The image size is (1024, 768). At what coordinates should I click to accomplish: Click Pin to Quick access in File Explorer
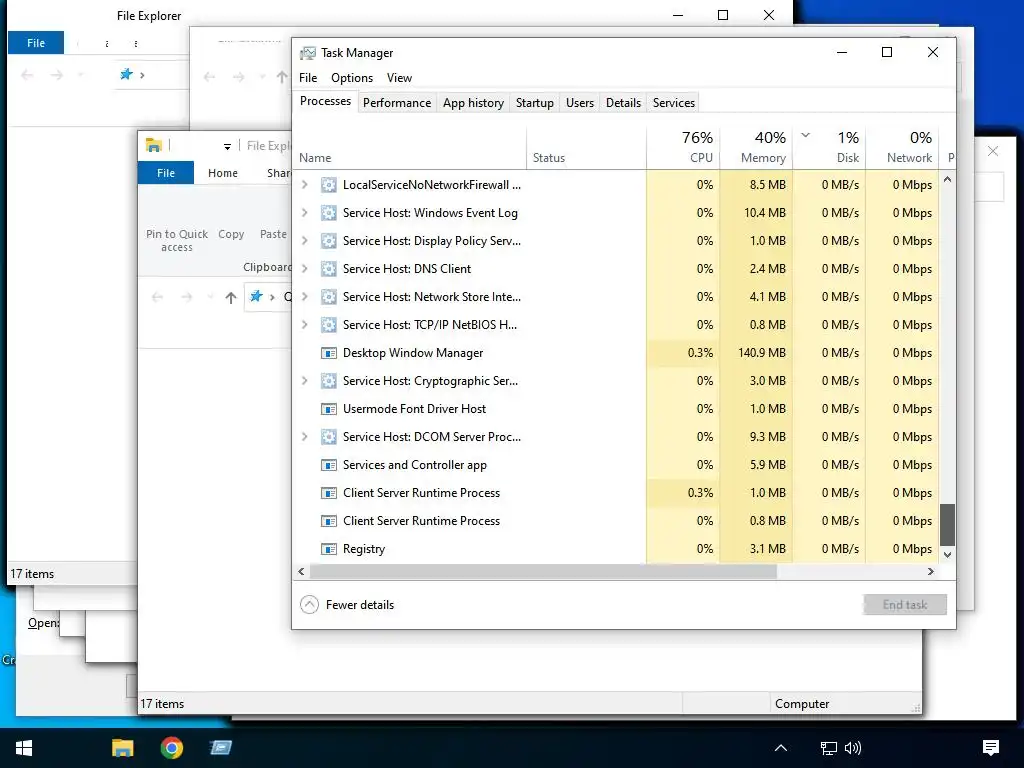[x=176, y=240]
